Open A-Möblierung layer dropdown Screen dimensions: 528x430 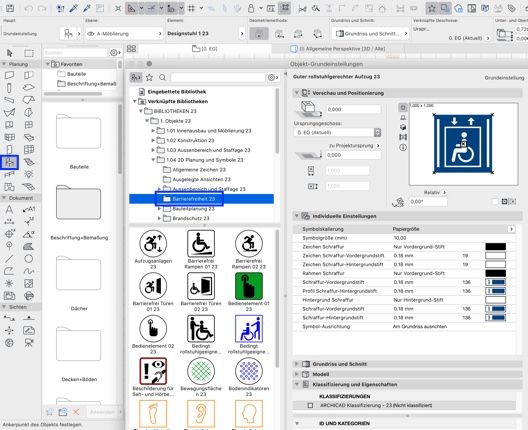[x=125, y=34]
